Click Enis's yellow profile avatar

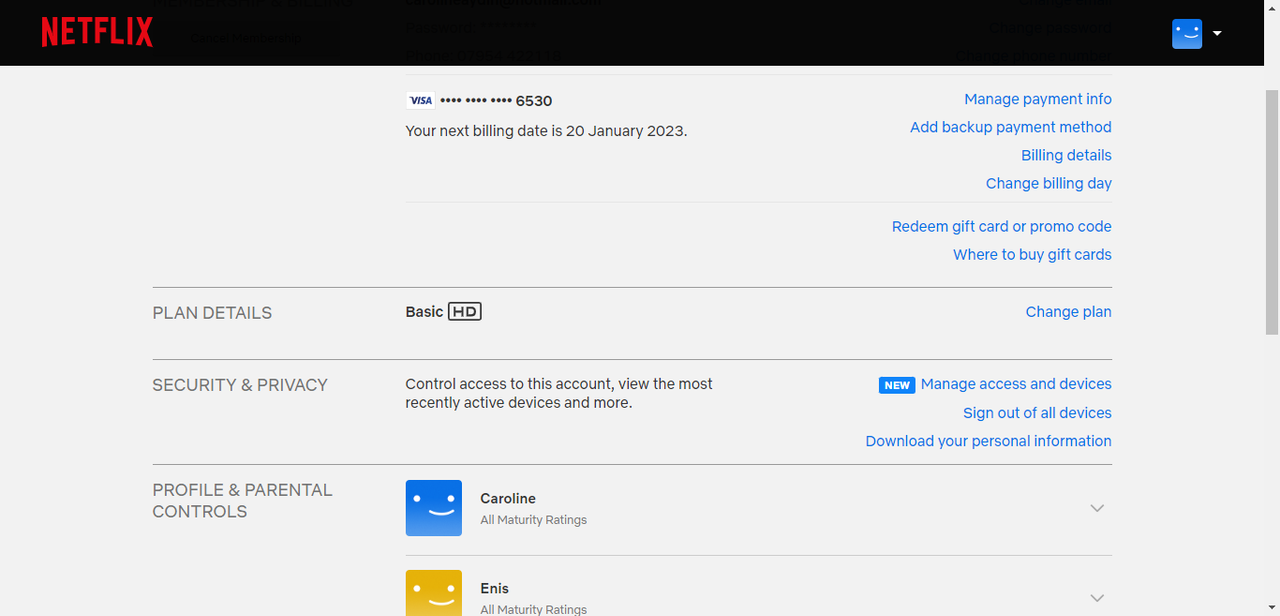(434, 593)
